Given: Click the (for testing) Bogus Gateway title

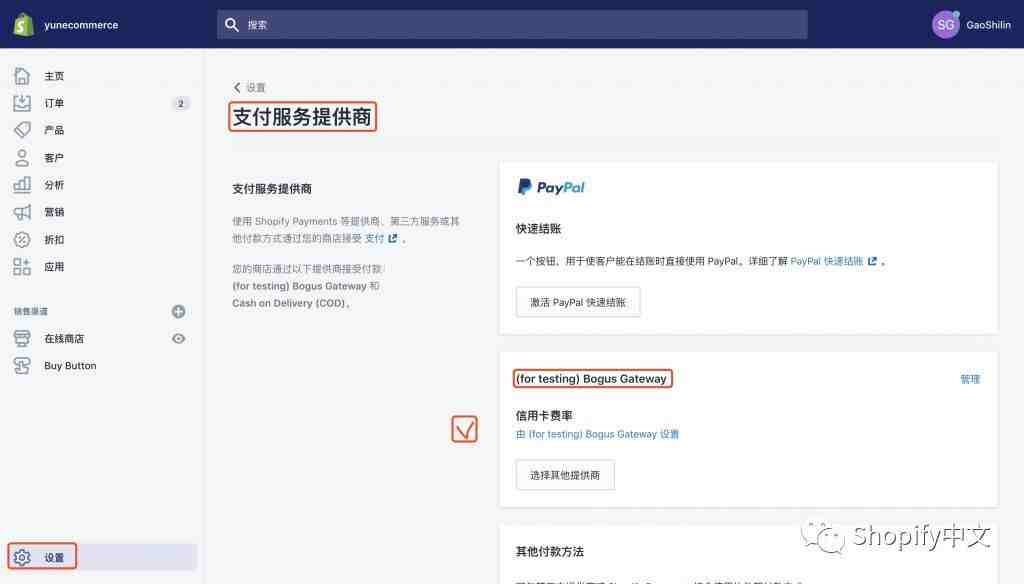Looking at the screenshot, I should pos(592,379).
